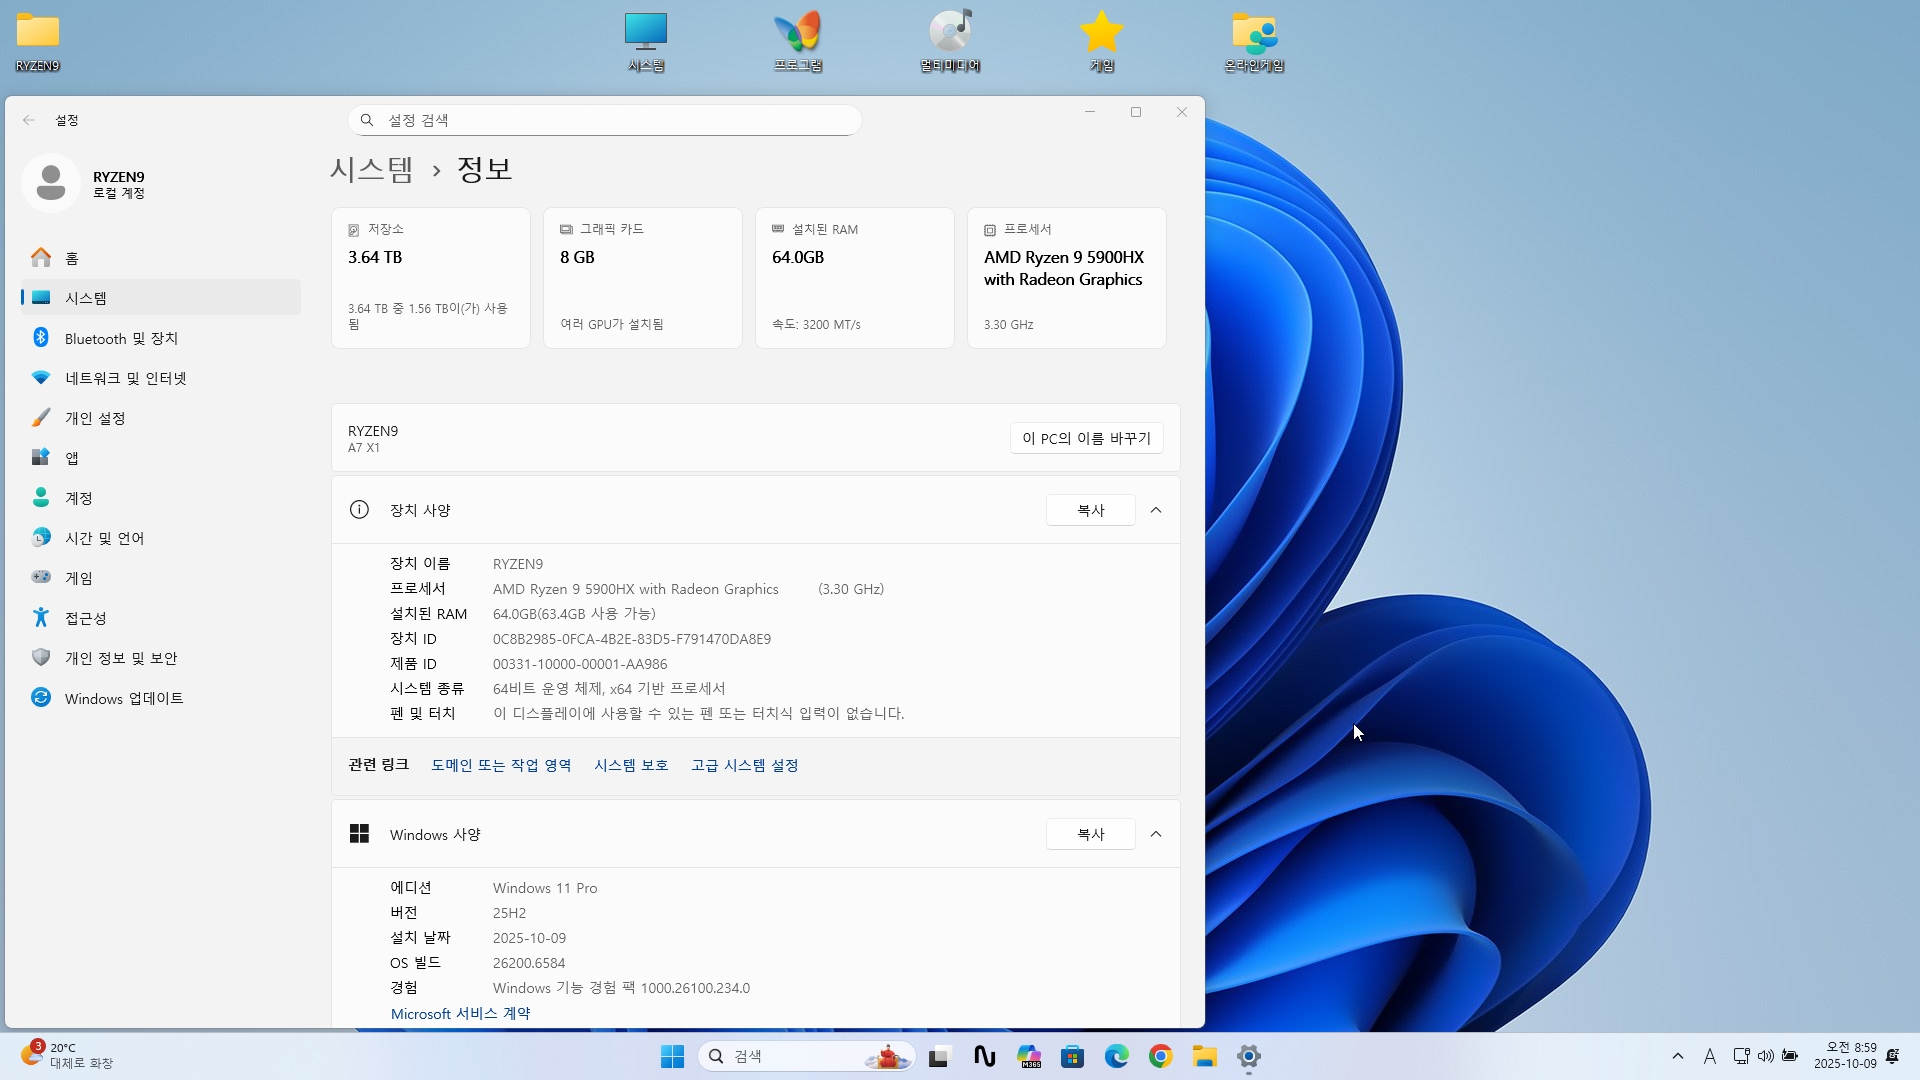Copy the device specifications
Viewport: 1920px width, 1080px height.
(1090, 510)
